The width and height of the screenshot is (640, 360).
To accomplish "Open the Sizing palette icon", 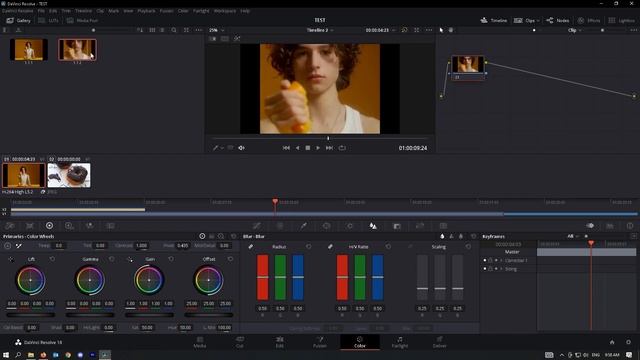I will (420, 226).
